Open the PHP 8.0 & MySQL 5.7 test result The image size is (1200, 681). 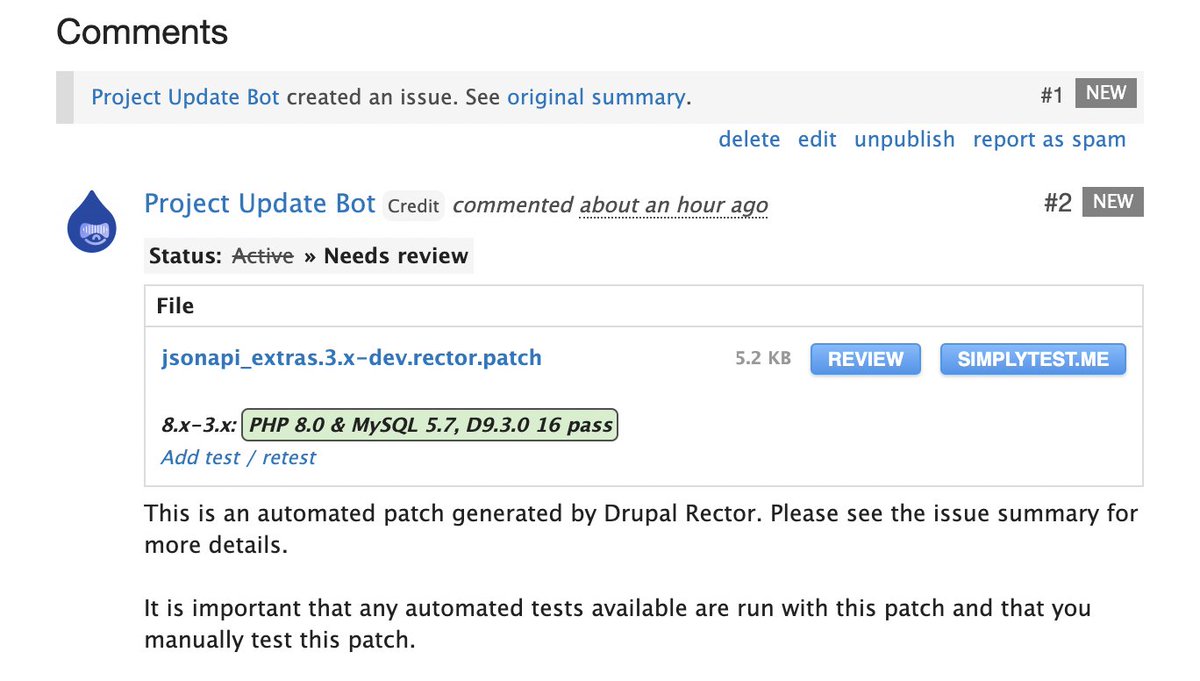point(430,425)
